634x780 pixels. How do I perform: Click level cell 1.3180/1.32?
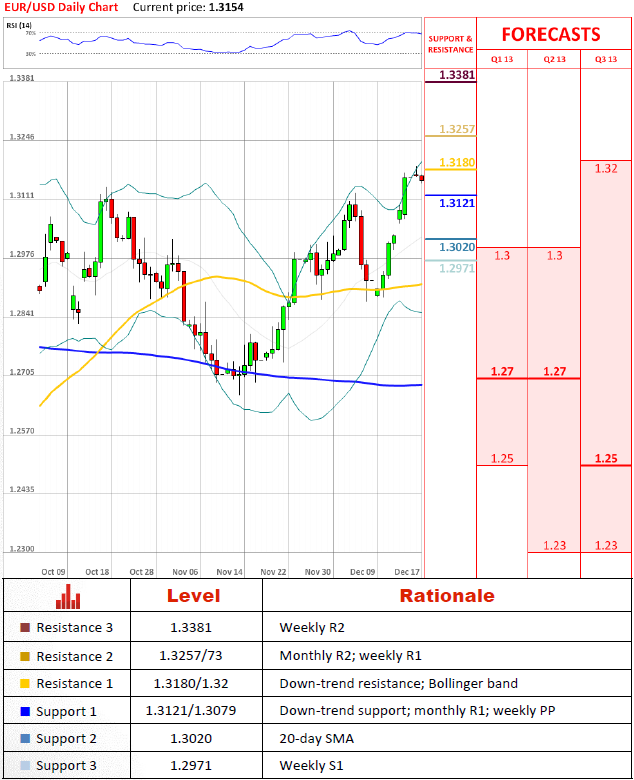click(x=191, y=684)
